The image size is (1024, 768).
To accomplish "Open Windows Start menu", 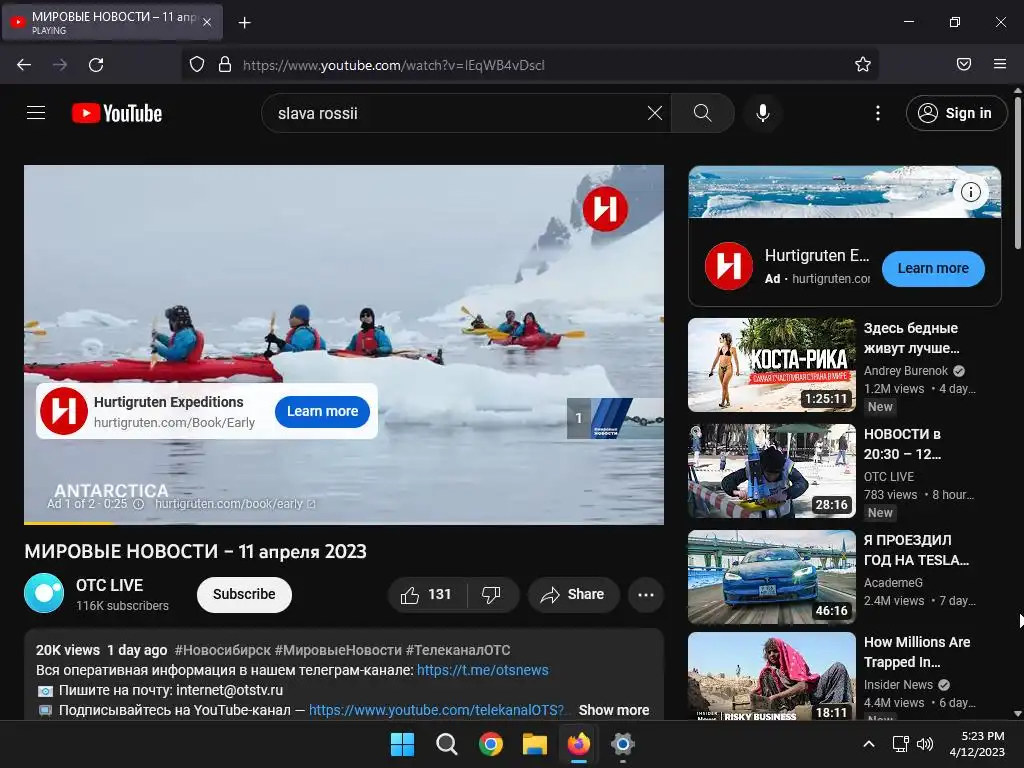I will pos(402,744).
